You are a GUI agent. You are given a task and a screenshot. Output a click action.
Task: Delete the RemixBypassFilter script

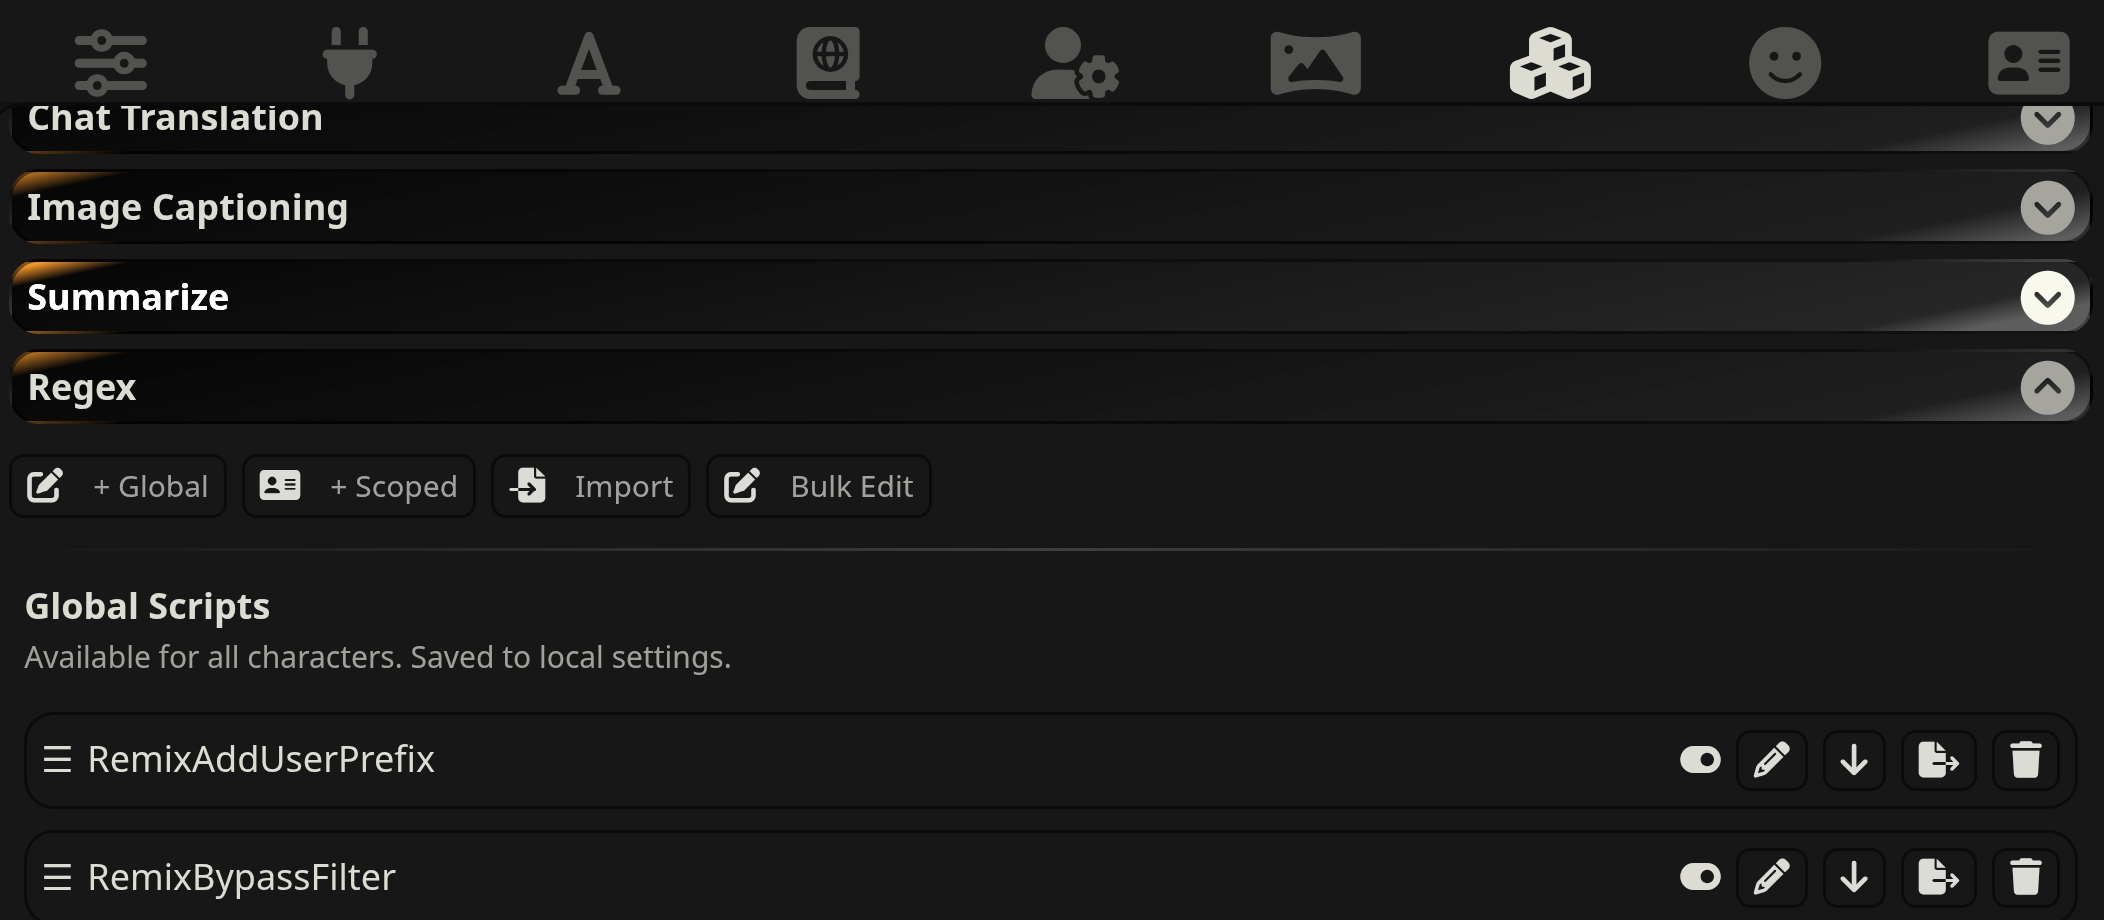(2026, 877)
